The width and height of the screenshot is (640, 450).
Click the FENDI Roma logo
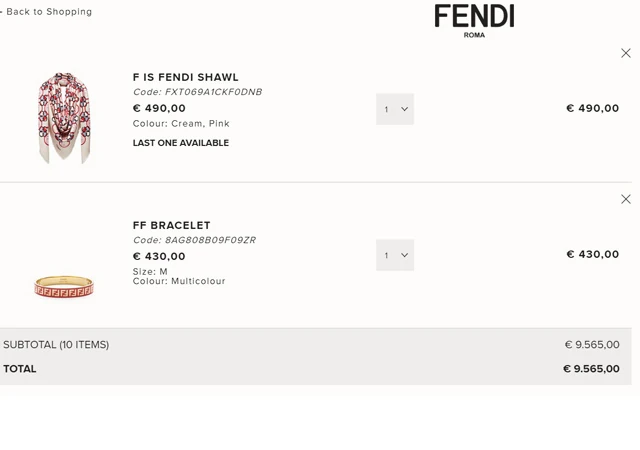(474, 19)
